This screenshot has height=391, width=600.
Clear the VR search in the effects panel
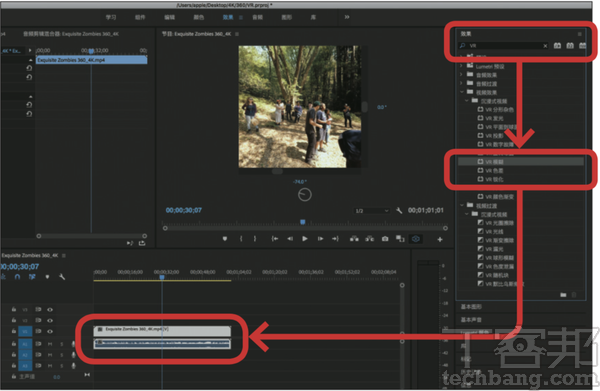pyautogui.click(x=545, y=46)
